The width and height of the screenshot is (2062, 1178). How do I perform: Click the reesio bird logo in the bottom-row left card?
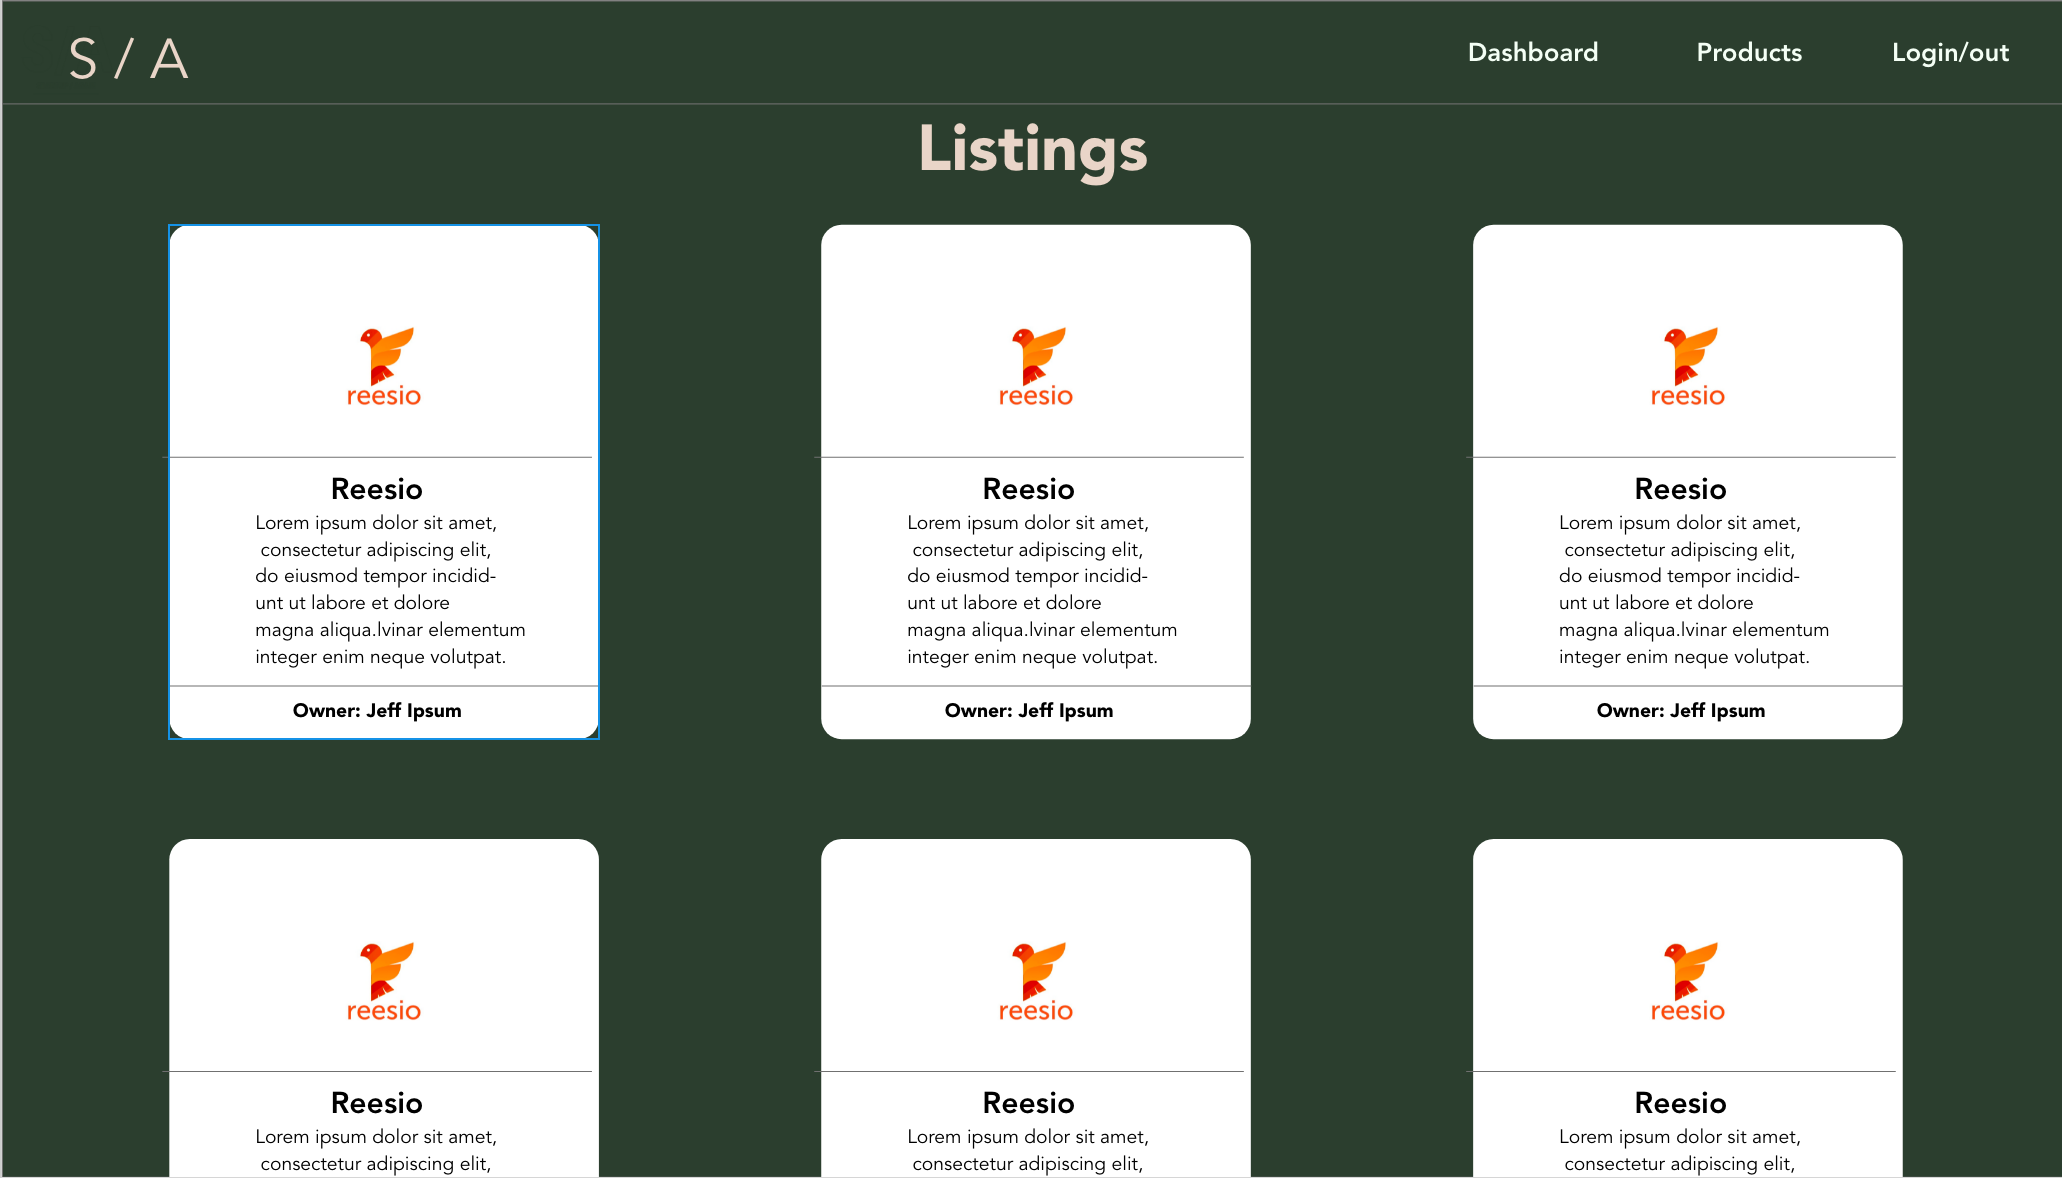click(384, 982)
